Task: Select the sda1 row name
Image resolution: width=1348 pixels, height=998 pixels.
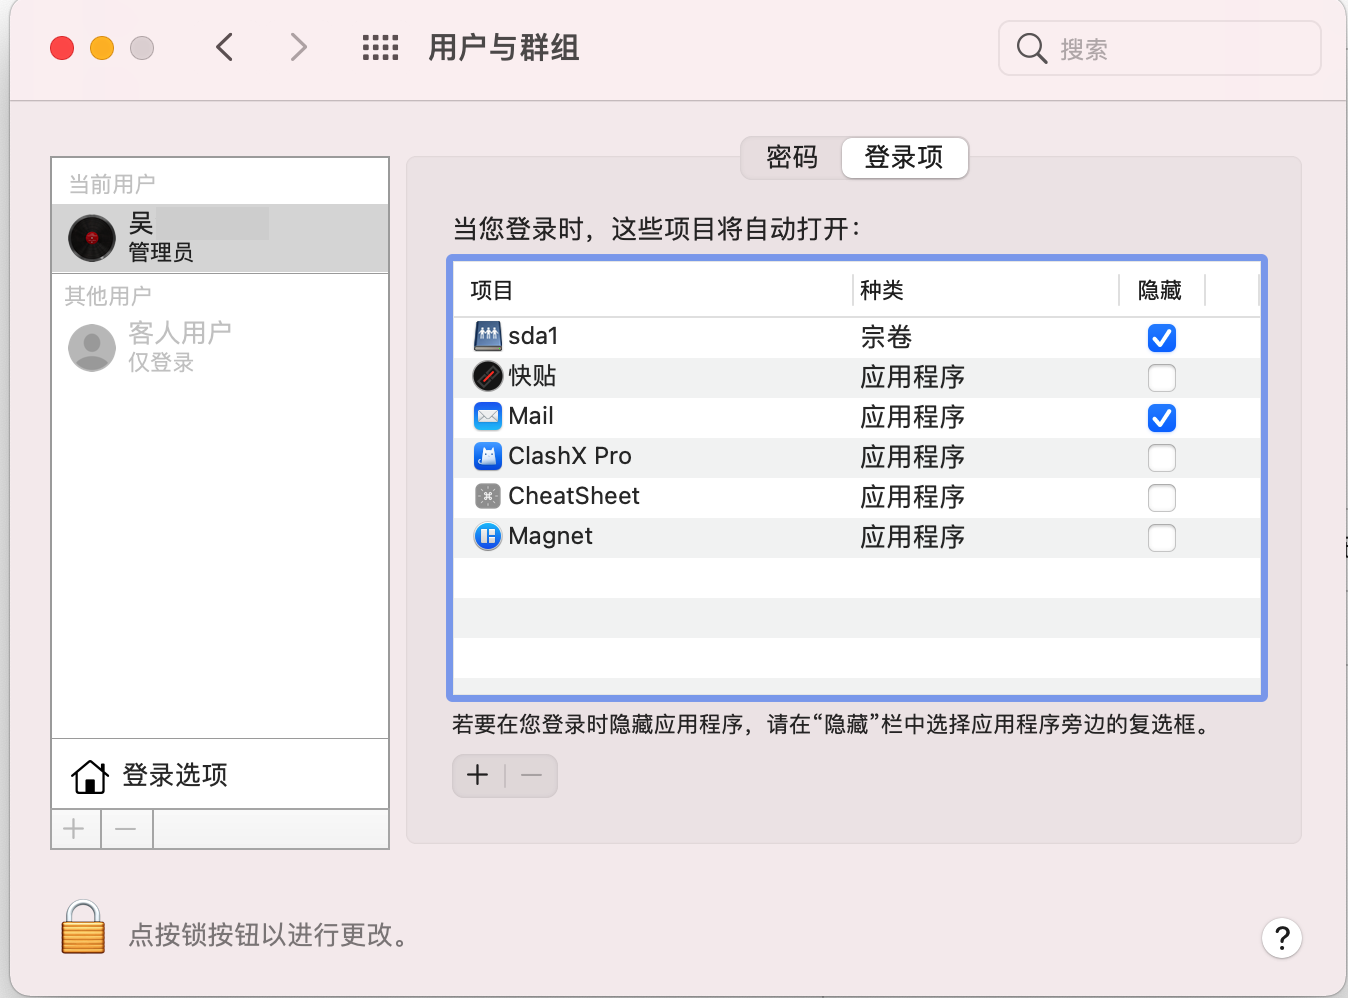Action: click(x=533, y=336)
